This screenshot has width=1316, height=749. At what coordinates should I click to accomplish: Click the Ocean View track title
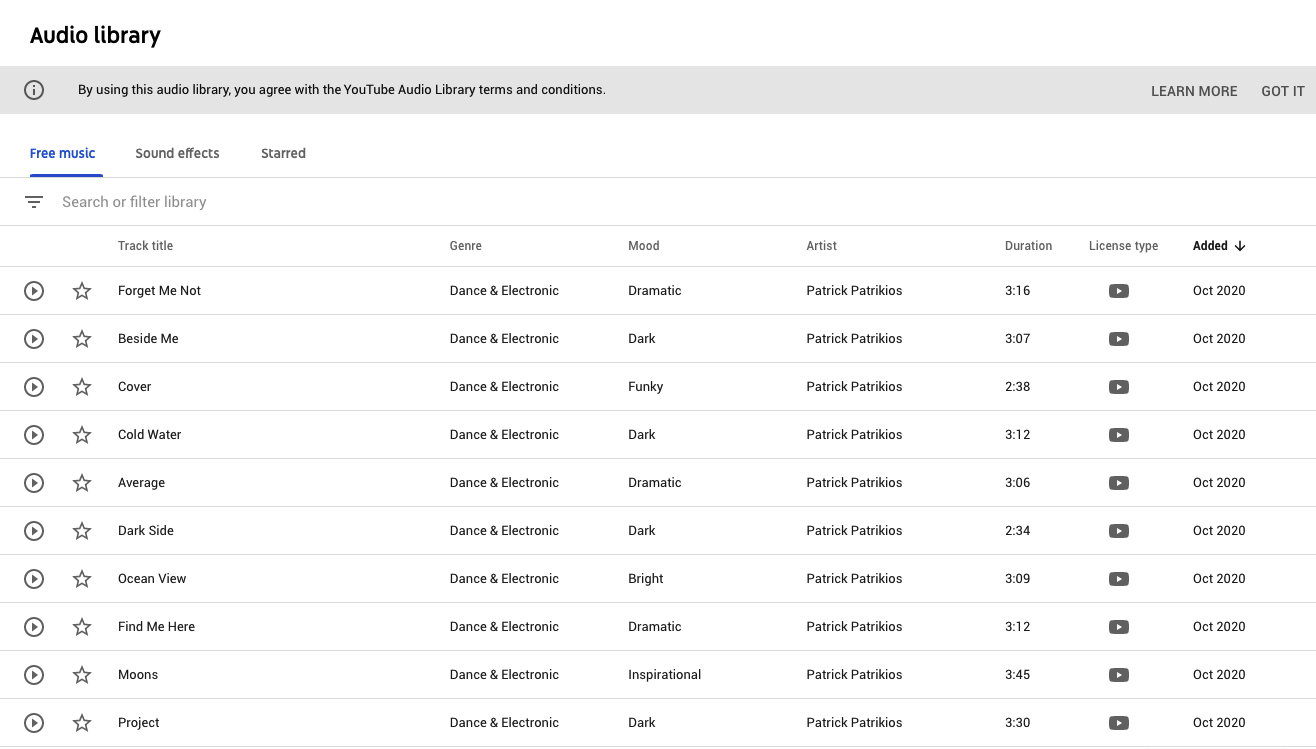tap(152, 579)
